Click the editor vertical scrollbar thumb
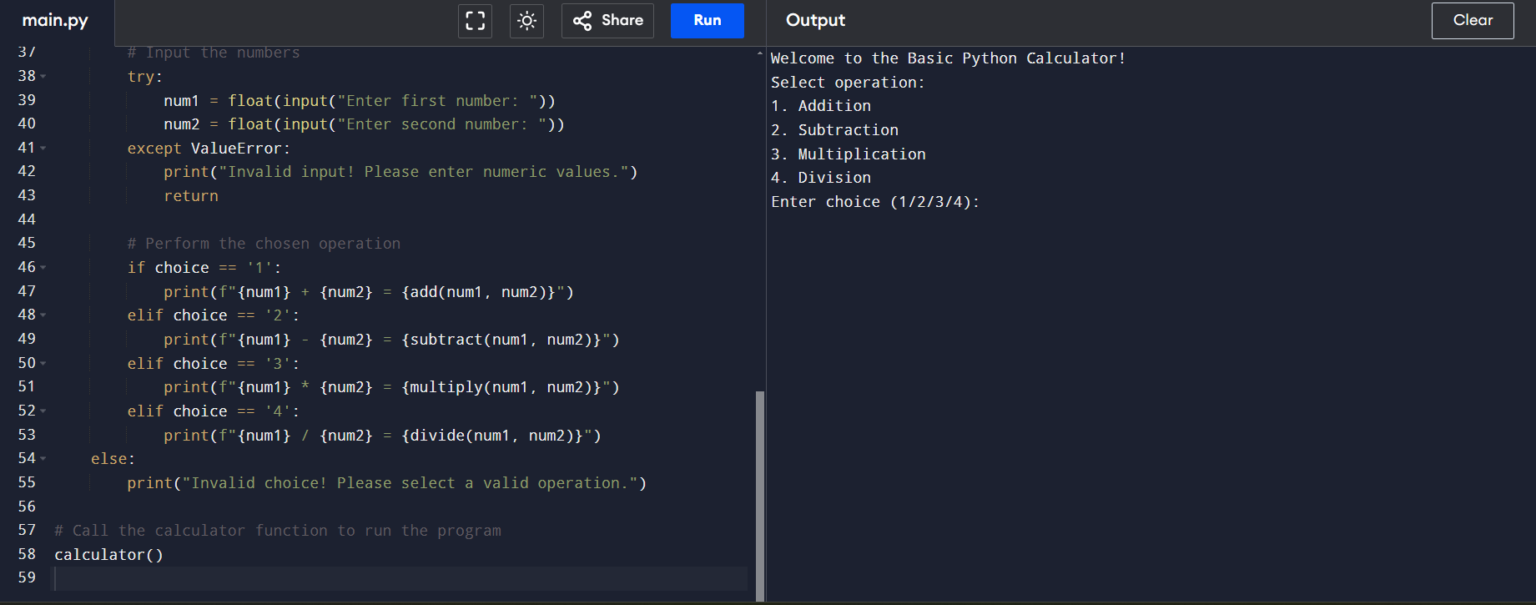Viewport: 1536px width, 605px height. click(x=760, y=494)
